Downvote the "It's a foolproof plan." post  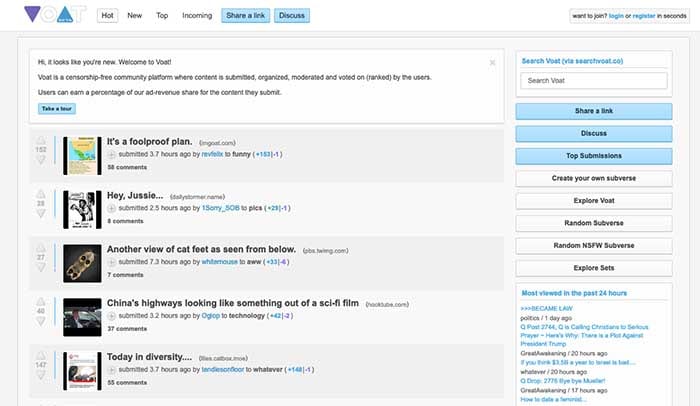41,160
